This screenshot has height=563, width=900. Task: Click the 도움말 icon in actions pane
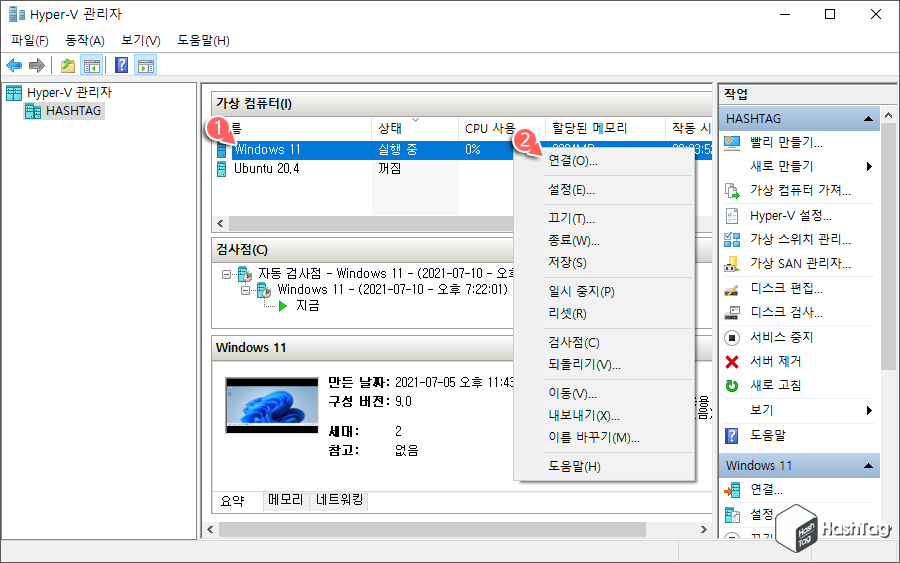coord(732,436)
